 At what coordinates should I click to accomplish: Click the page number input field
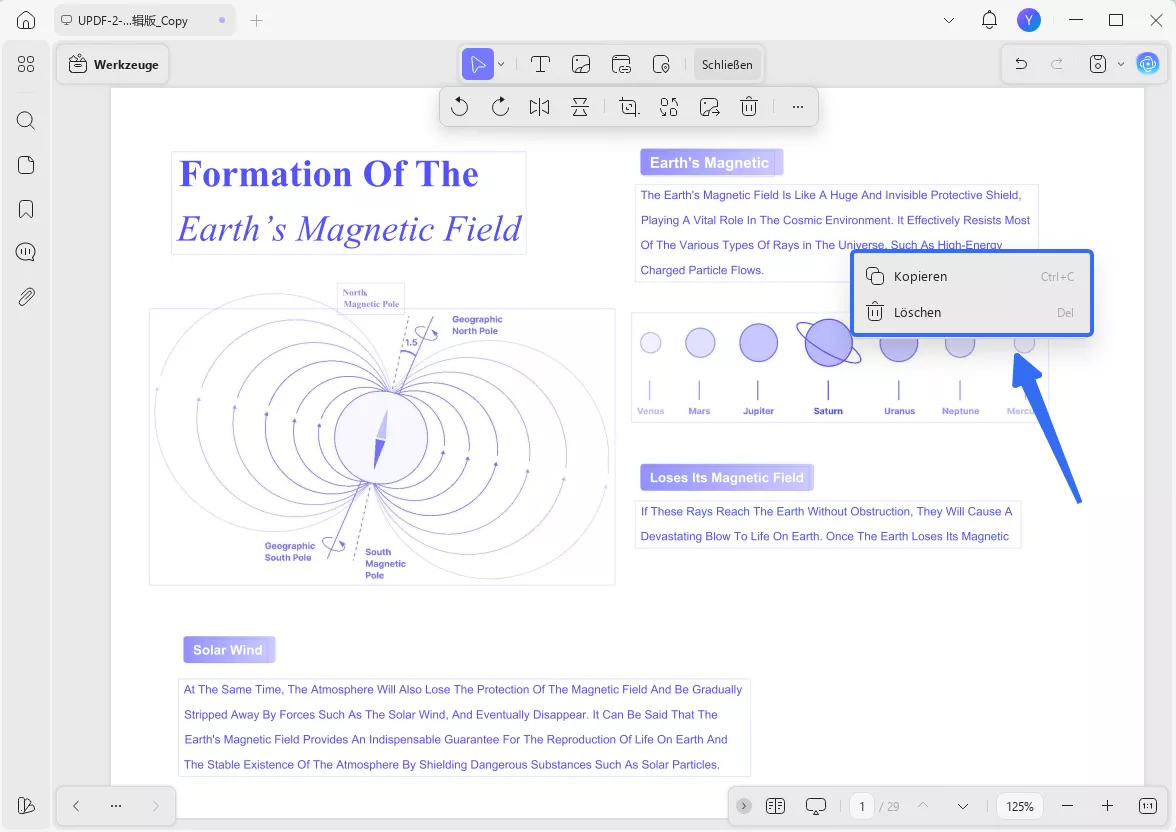click(862, 806)
